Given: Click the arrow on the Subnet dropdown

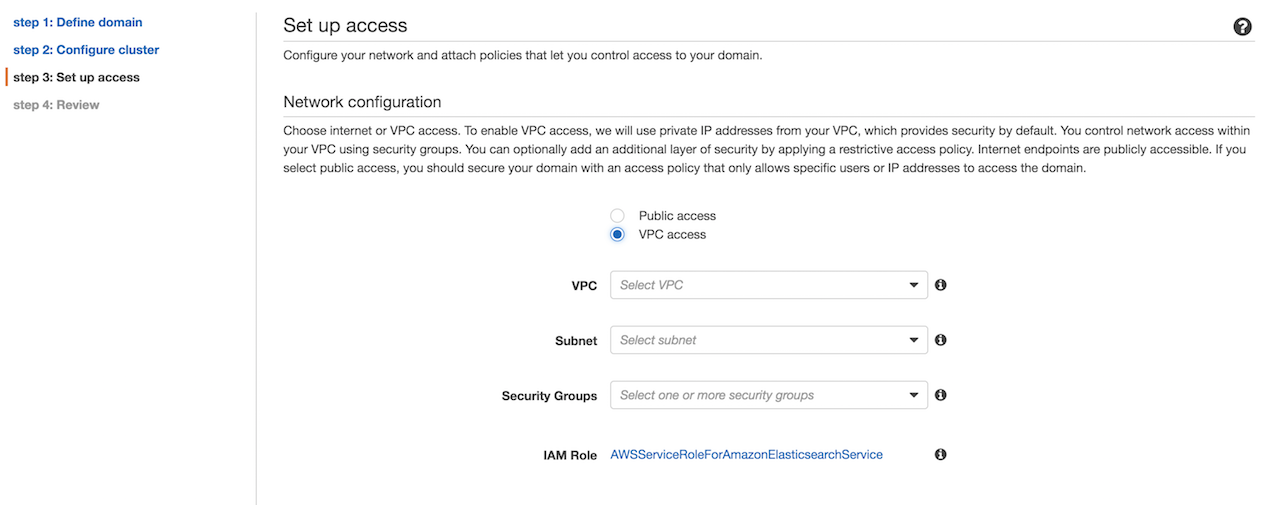Looking at the screenshot, I should (x=914, y=340).
